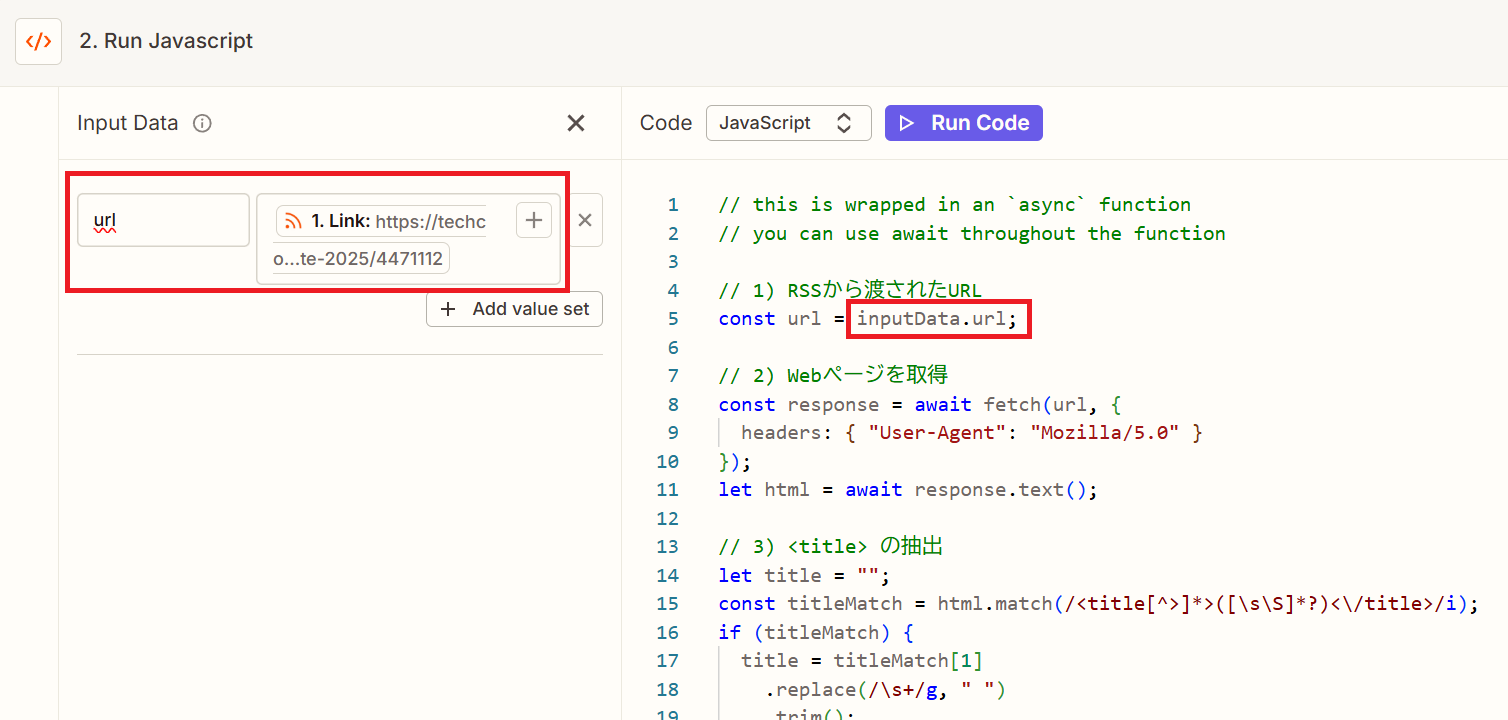
Task: Open the JavaScript language dropdown
Action: coord(789,123)
